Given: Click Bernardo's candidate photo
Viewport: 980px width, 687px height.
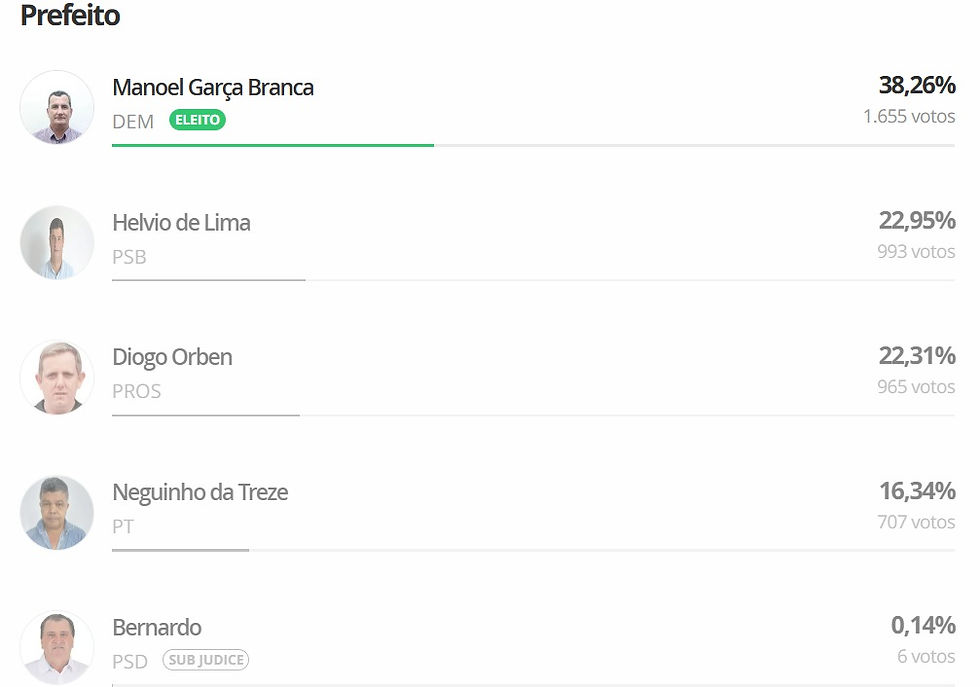Looking at the screenshot, I should coord(57,647).
